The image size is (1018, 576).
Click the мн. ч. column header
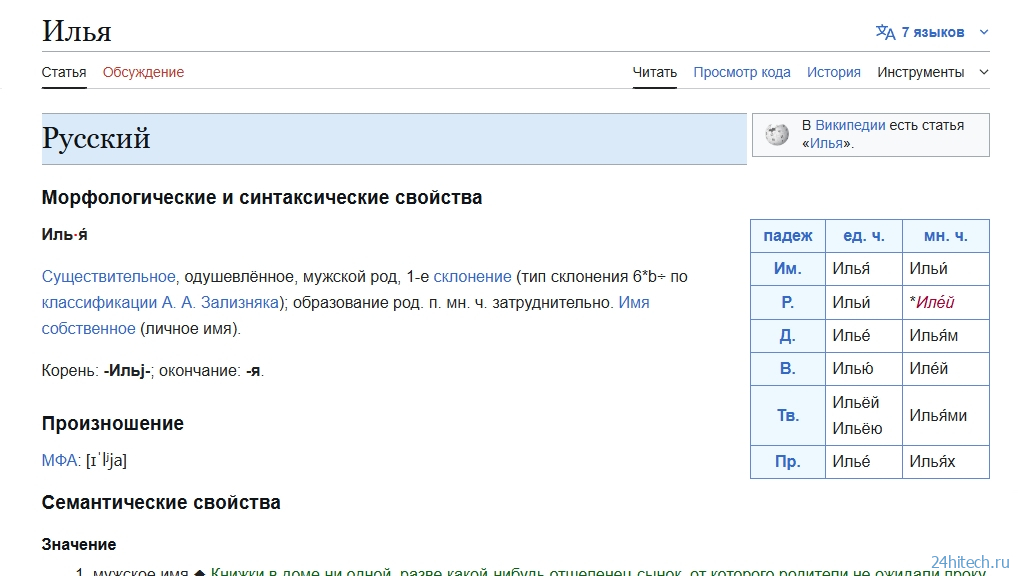[x=945, y=236]
